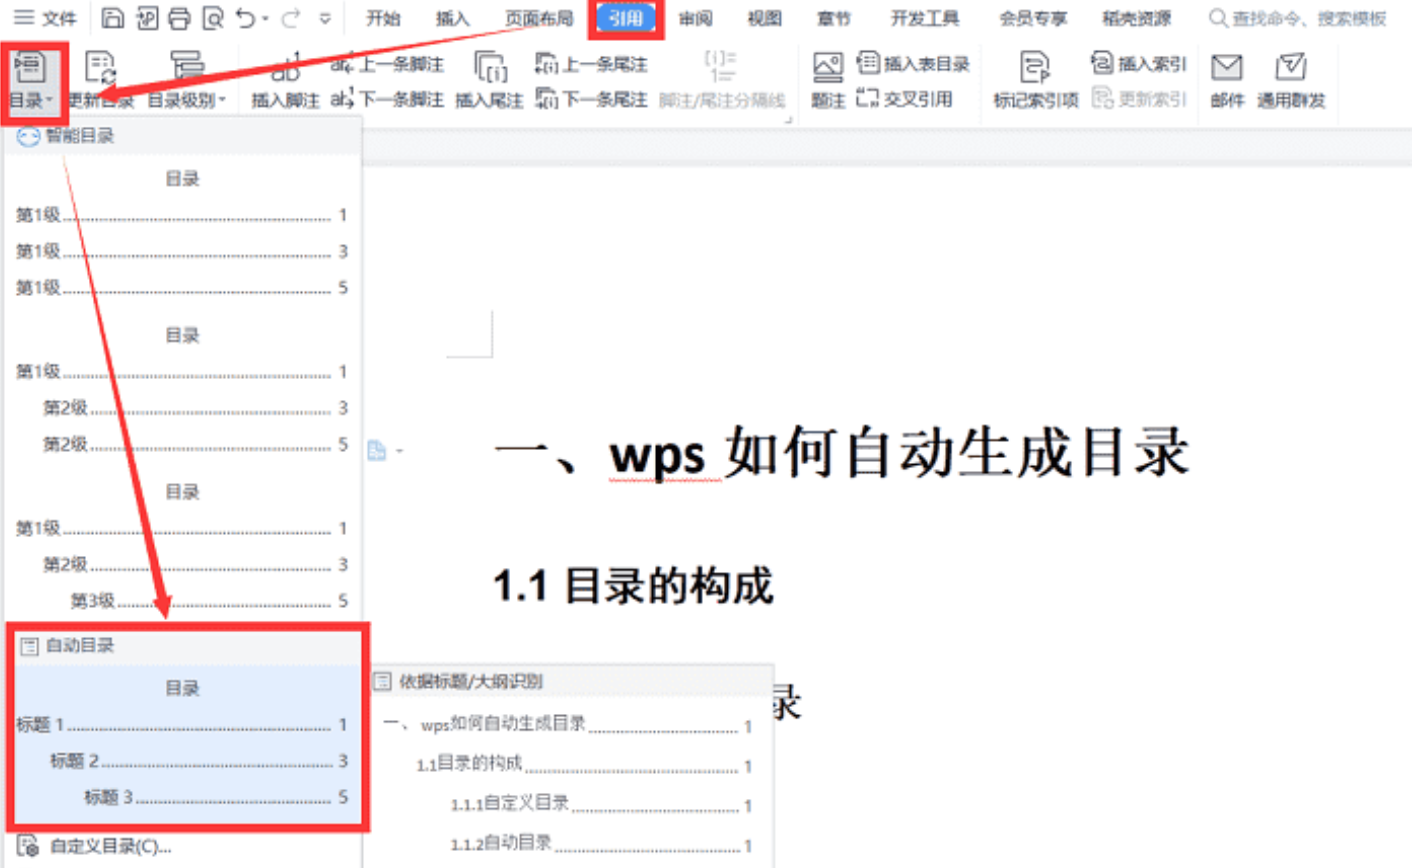Click the print preview icon

[x=212, y=18]
